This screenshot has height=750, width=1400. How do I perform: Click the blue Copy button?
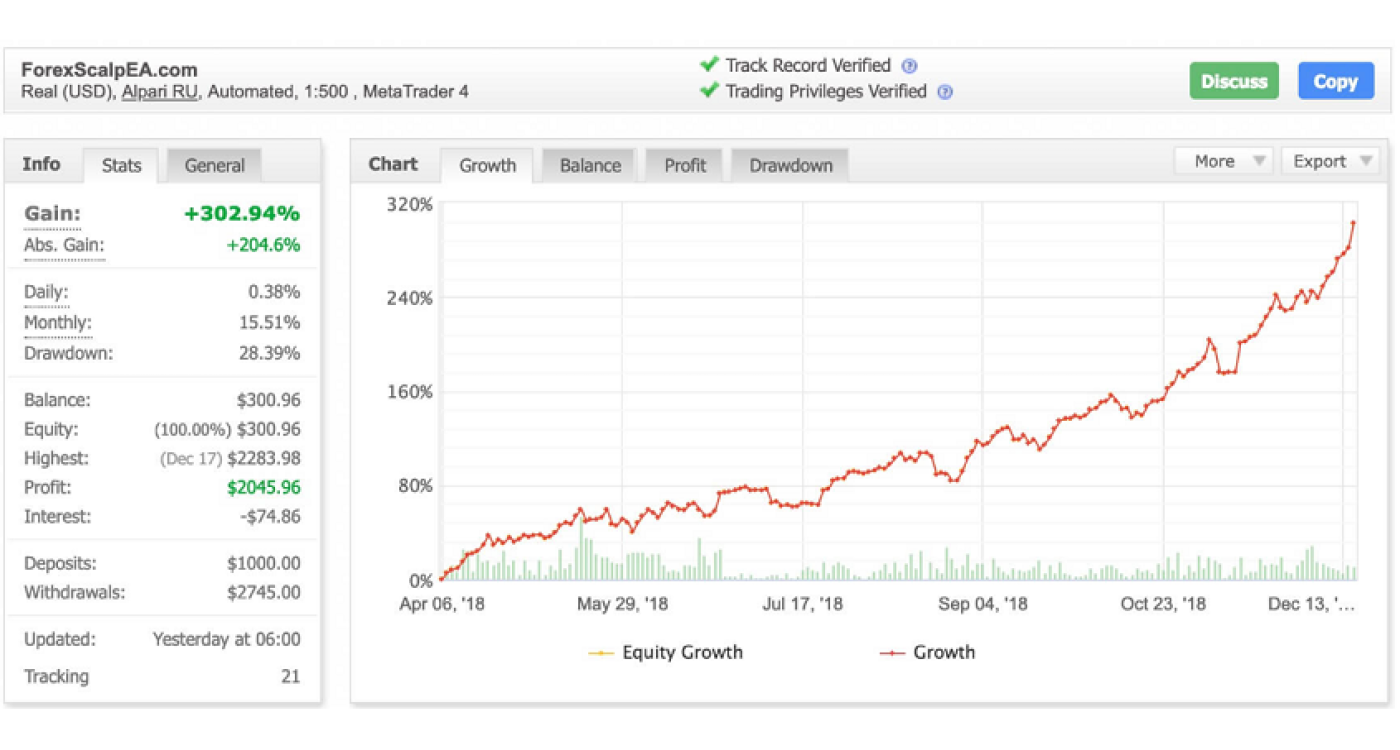pos(1335,82)
